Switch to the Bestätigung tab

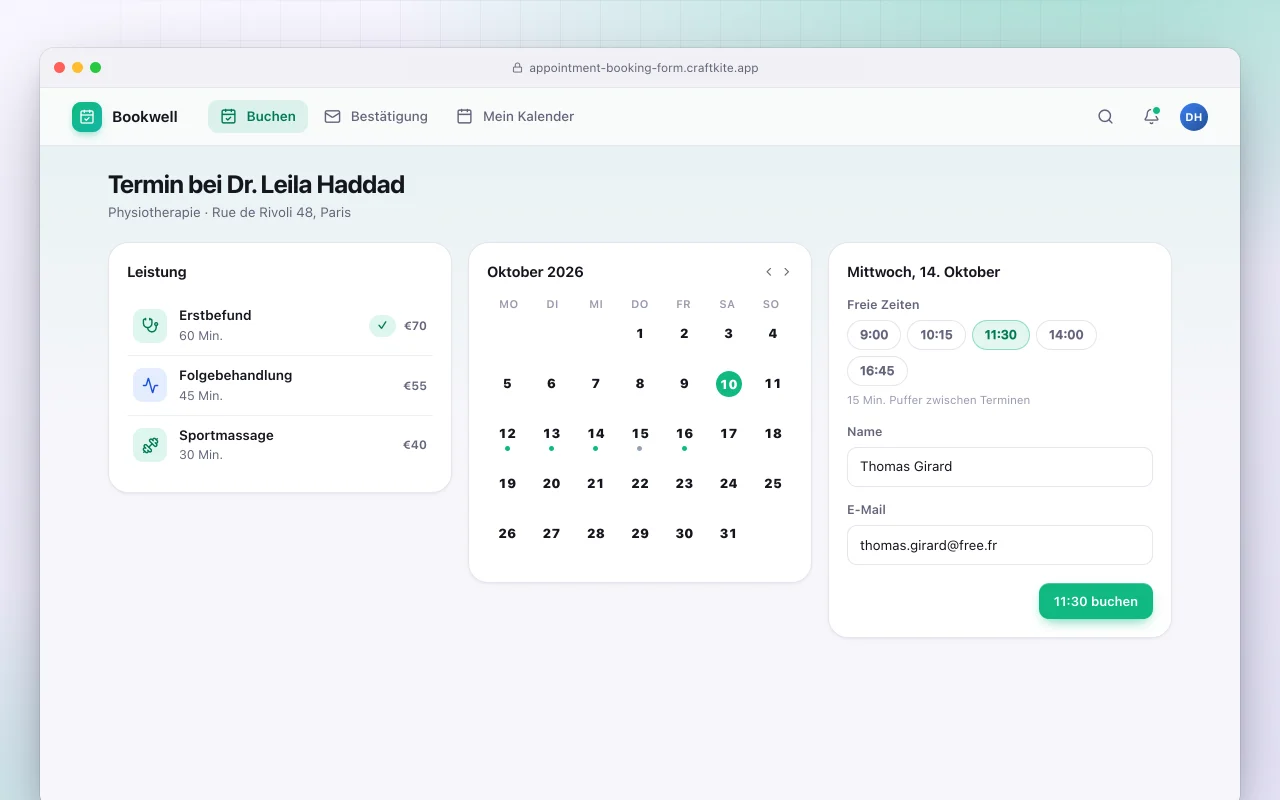click(376, 117)
